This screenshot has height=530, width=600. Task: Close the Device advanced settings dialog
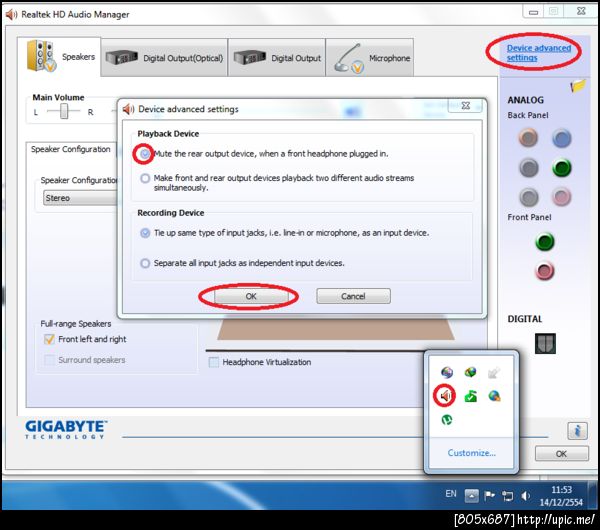466,106
